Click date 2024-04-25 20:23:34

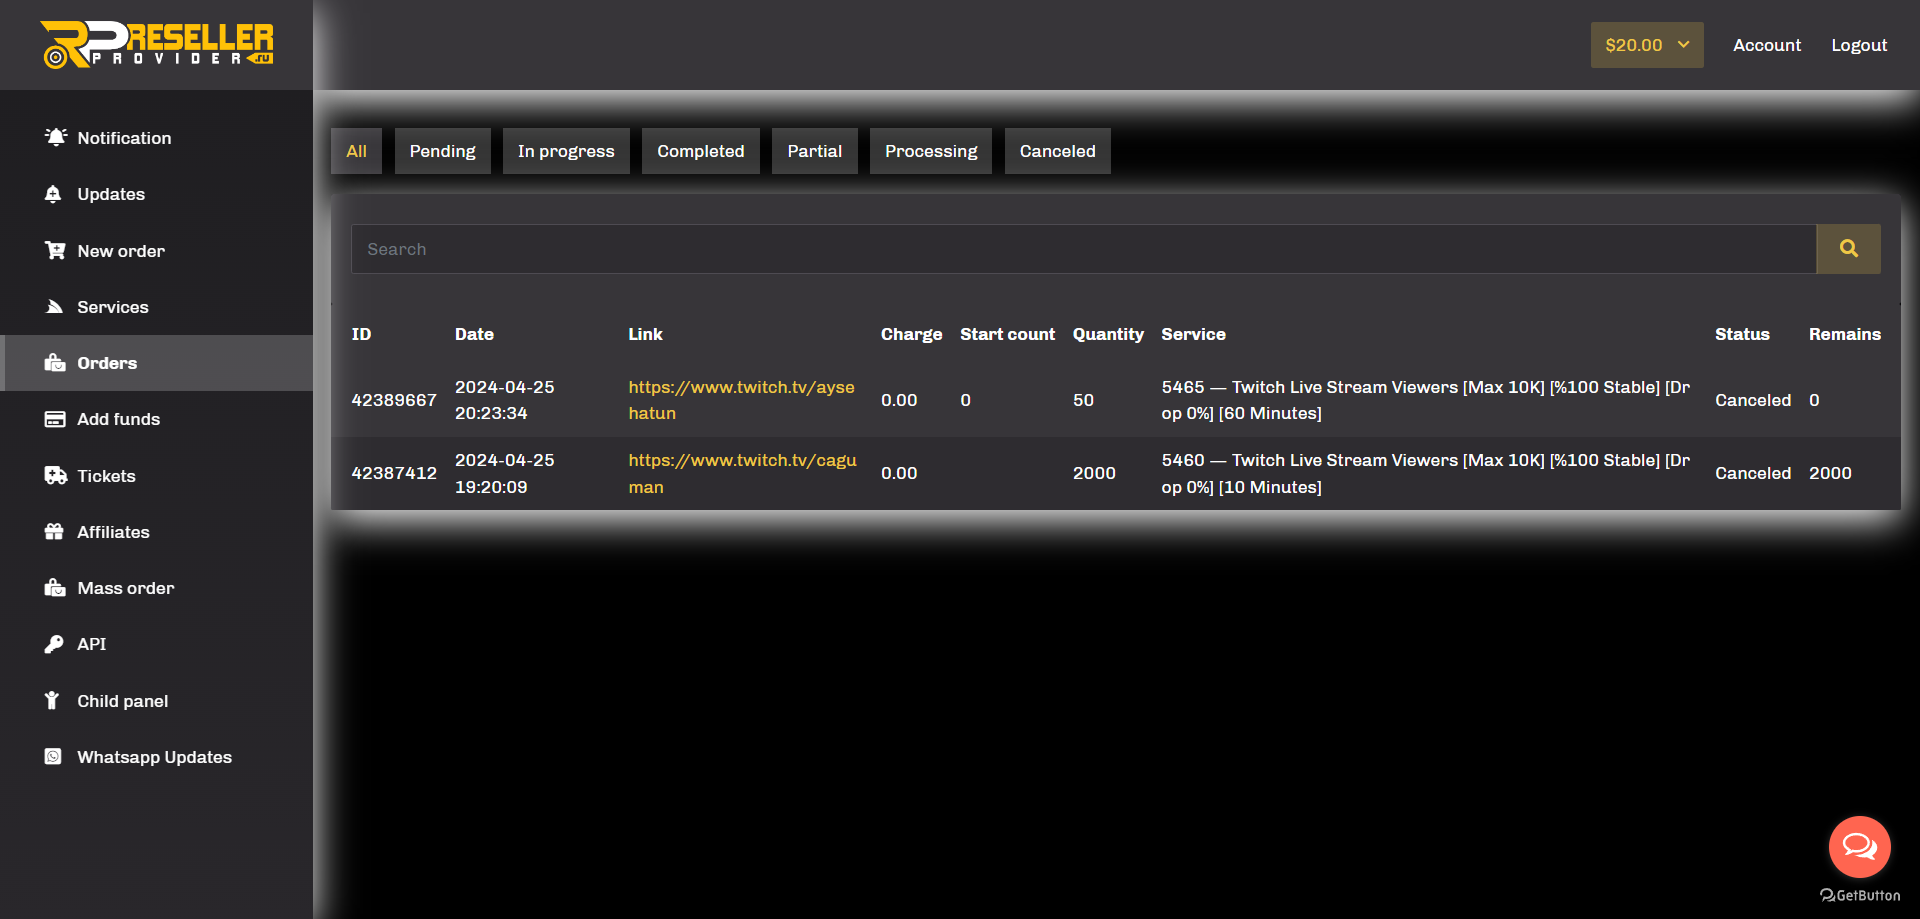coord(505,400)
